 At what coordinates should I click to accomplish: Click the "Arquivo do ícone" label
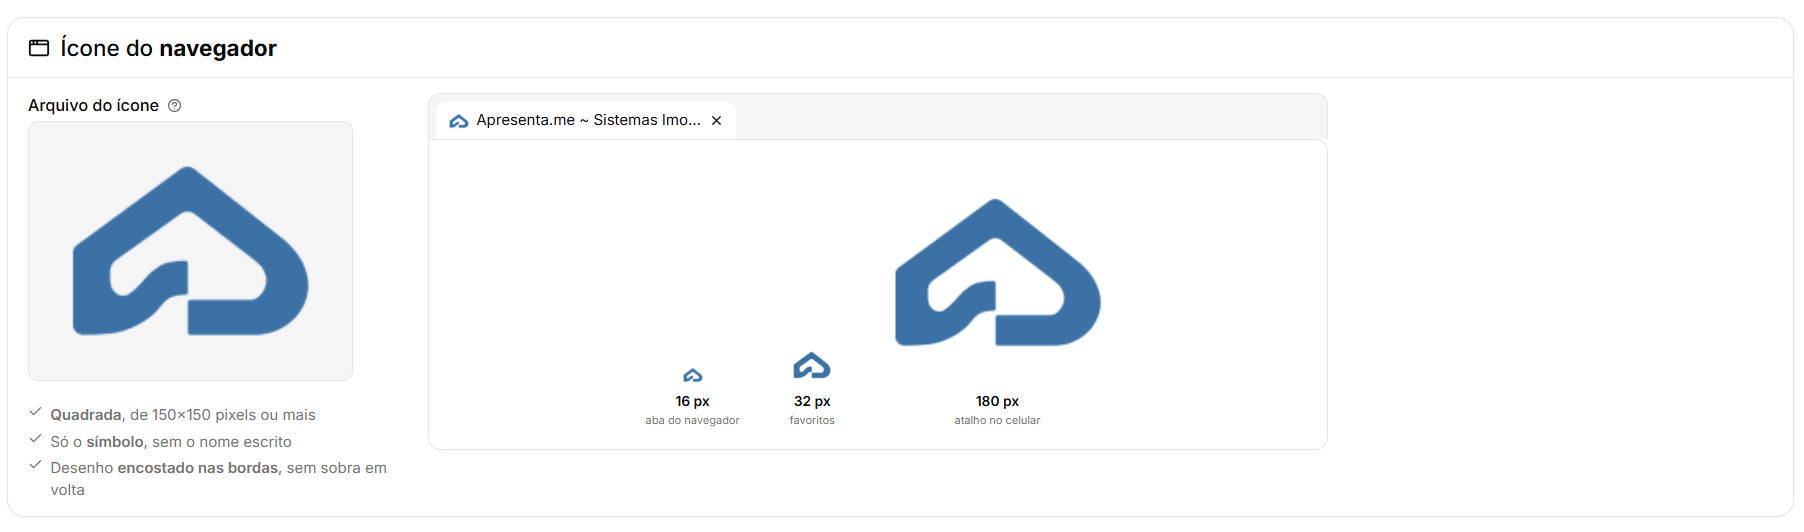93,106
